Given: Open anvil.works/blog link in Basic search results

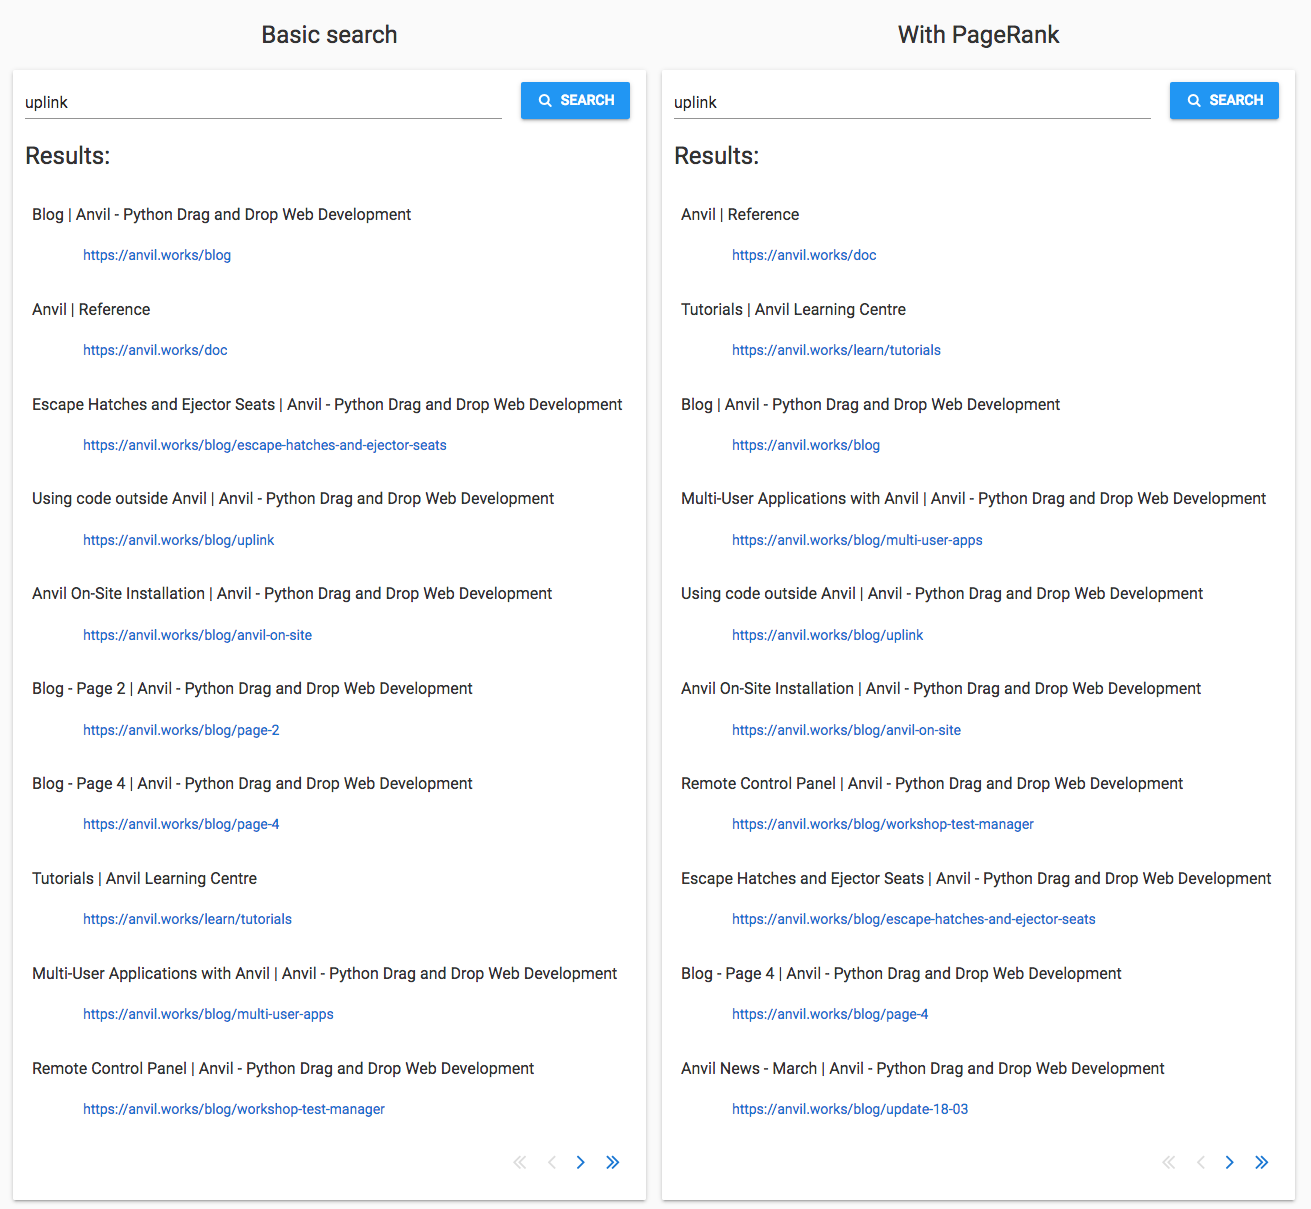Looking at the screenshot, I should point(157,255).
